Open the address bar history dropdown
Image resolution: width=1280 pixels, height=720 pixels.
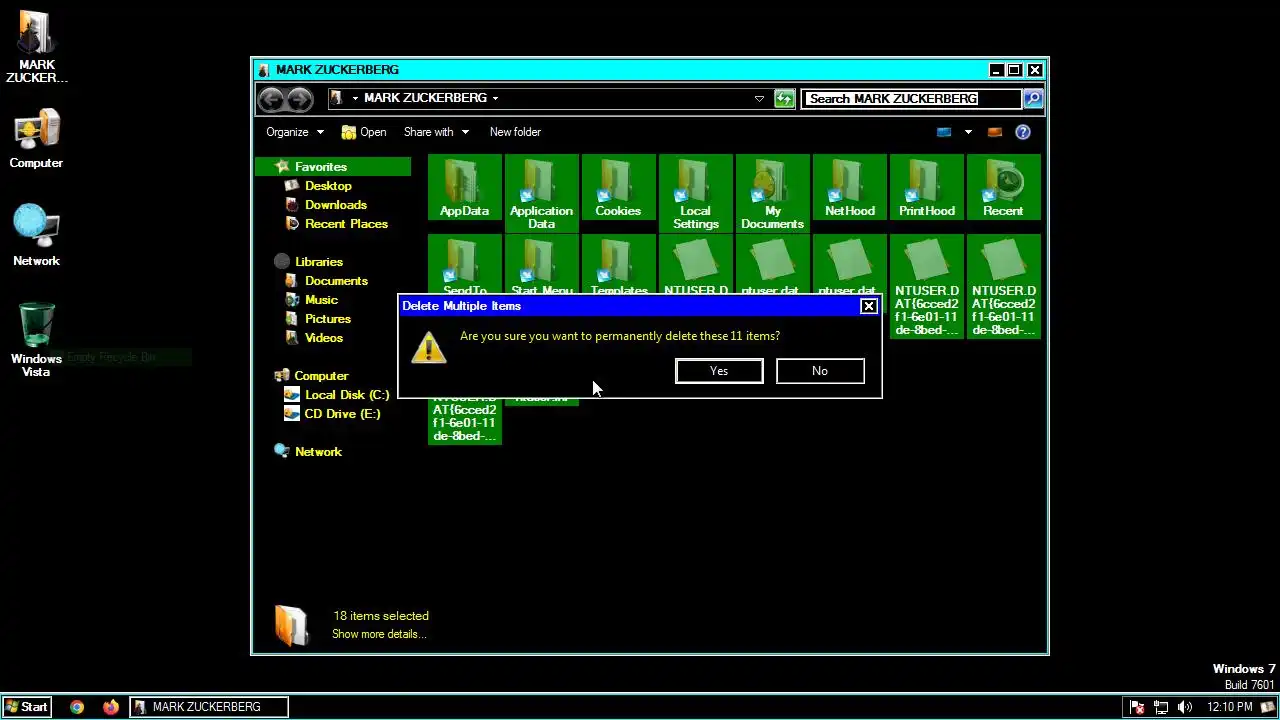click(x=759, y=98)
